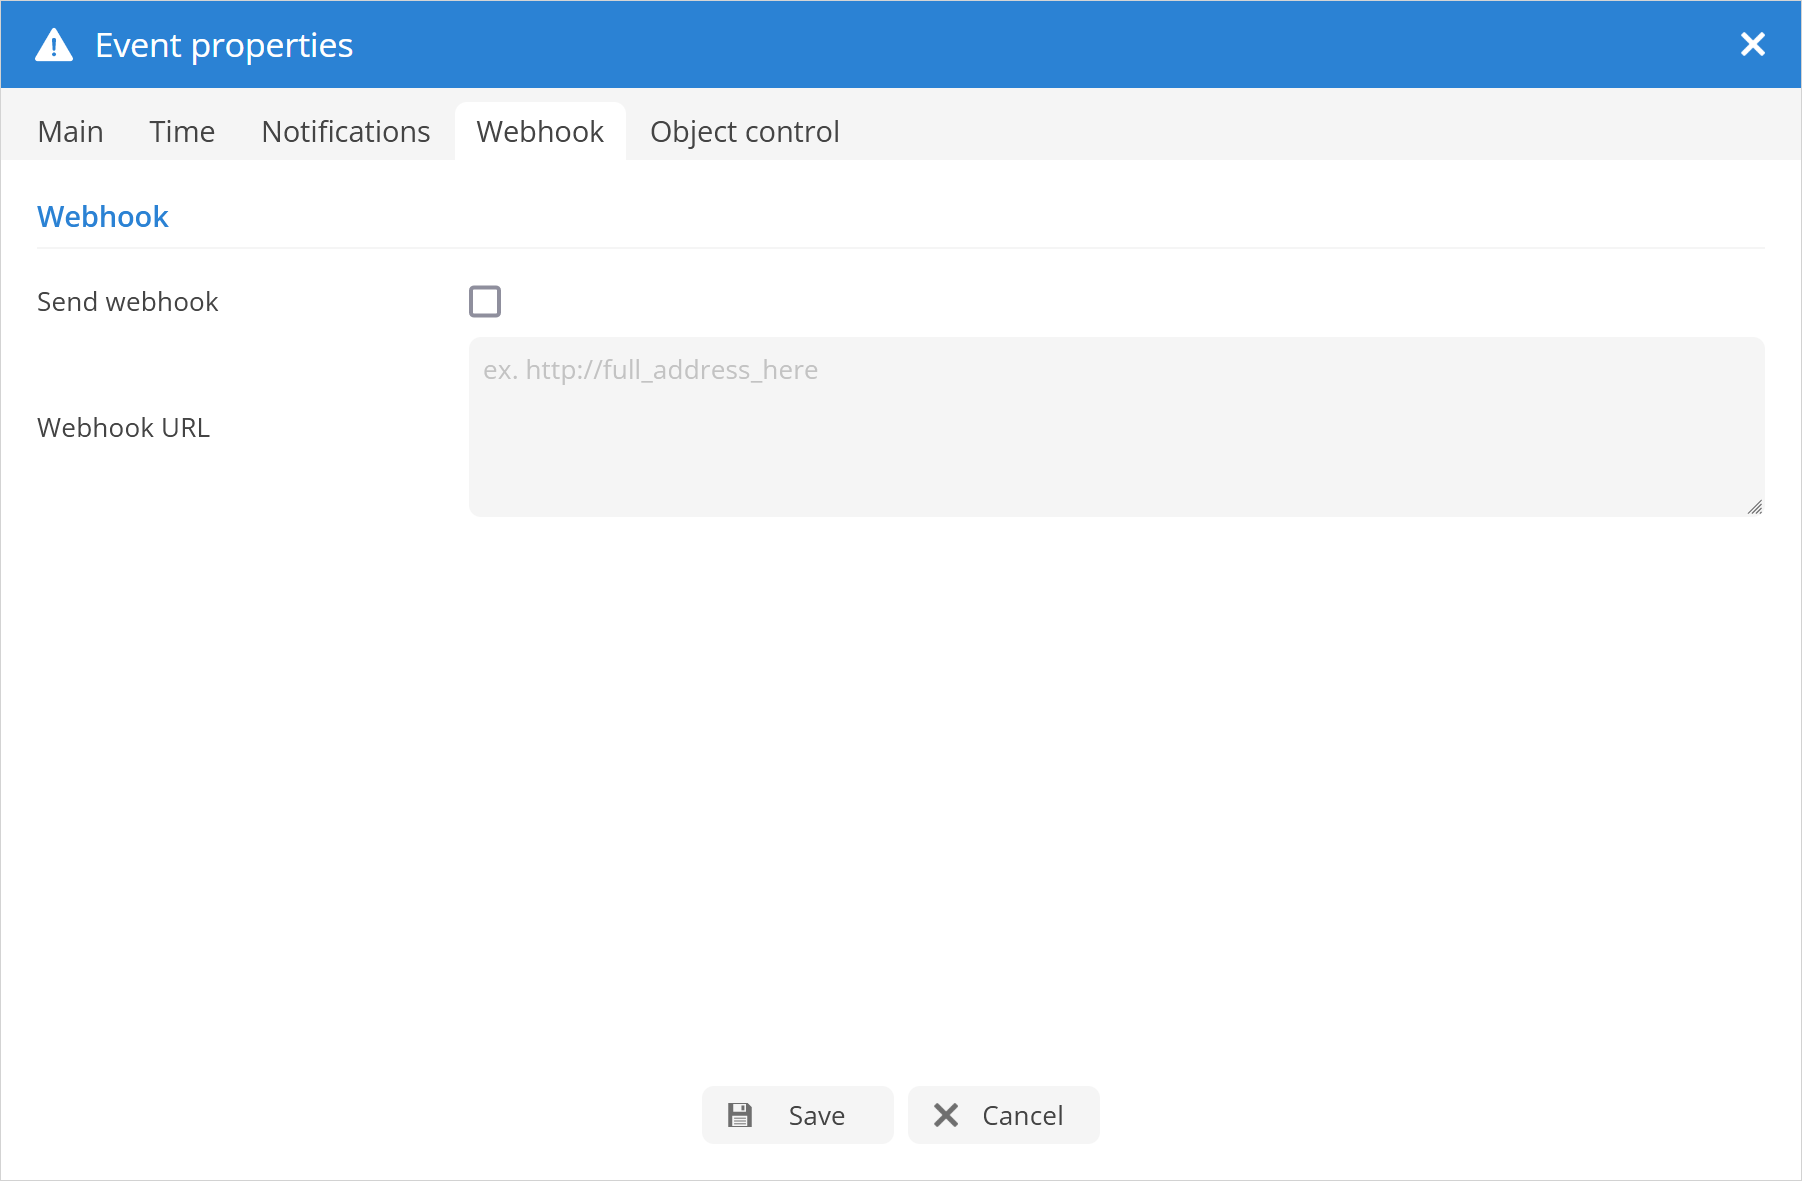Open the Time tab
1802x1181 pixels.
pos(182,131)
